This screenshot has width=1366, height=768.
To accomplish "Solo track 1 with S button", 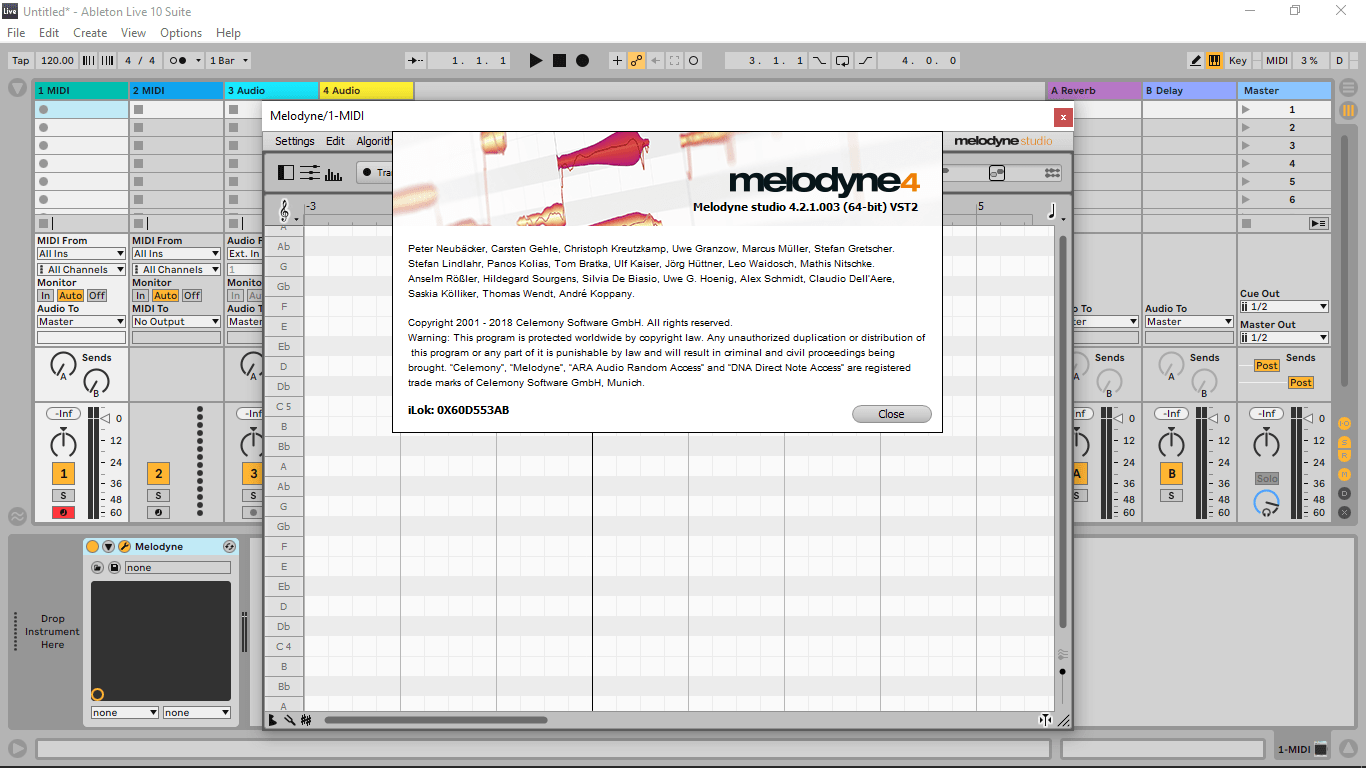I will (x=63, y=496).
